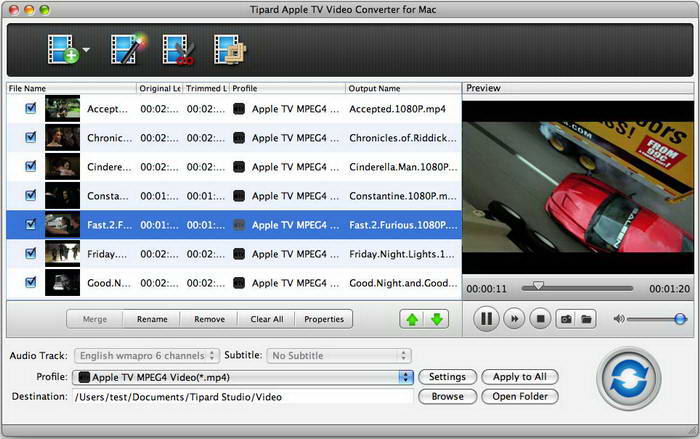The width and height of the screenshot is (700, 439).
Task: Select the Good Night thumbnail
Action: (62, 283)
